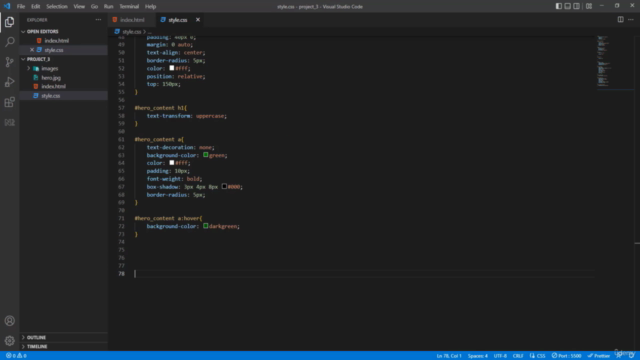Click the text-transform: uppercase line
Screen dimensions: 640x360
[x=187, y=116]
